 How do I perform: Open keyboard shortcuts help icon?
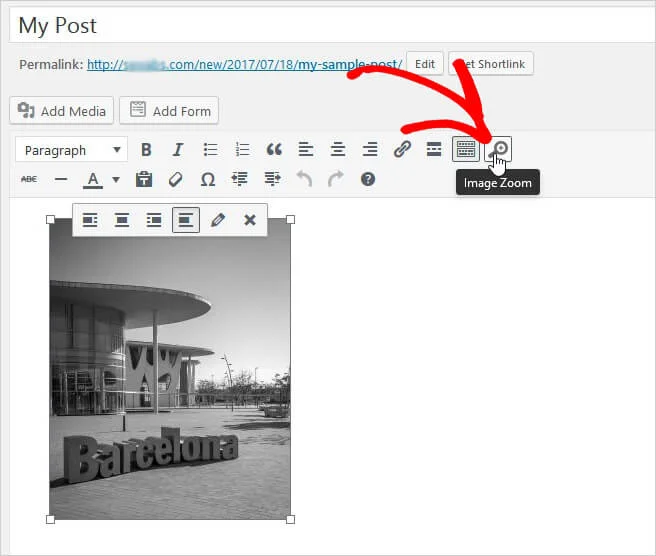tap(368, 179)
